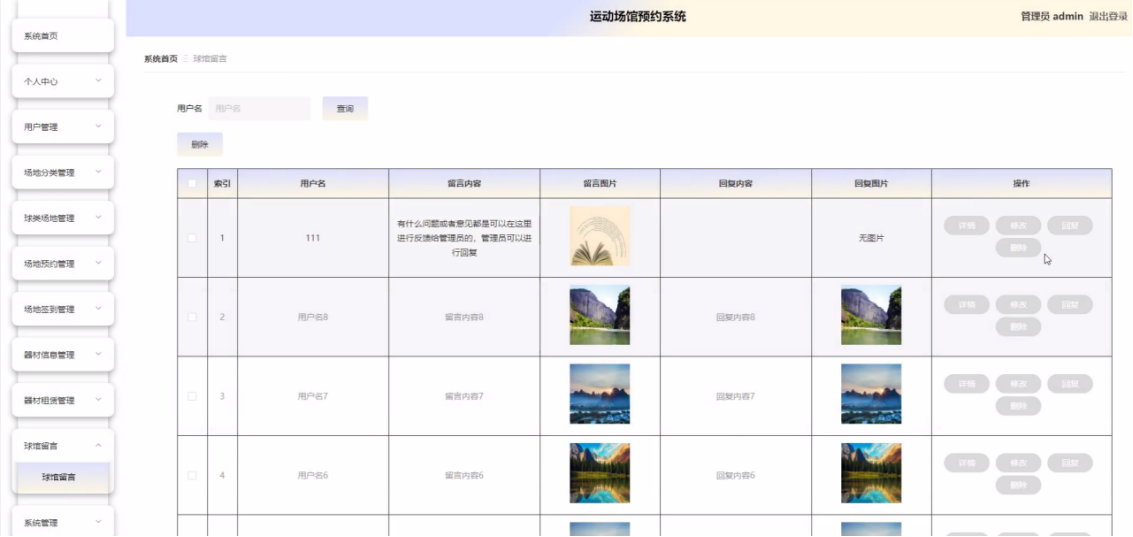Click the batch 删除 button above the table
Viewport: 1133px width, 537px height.
199,145
